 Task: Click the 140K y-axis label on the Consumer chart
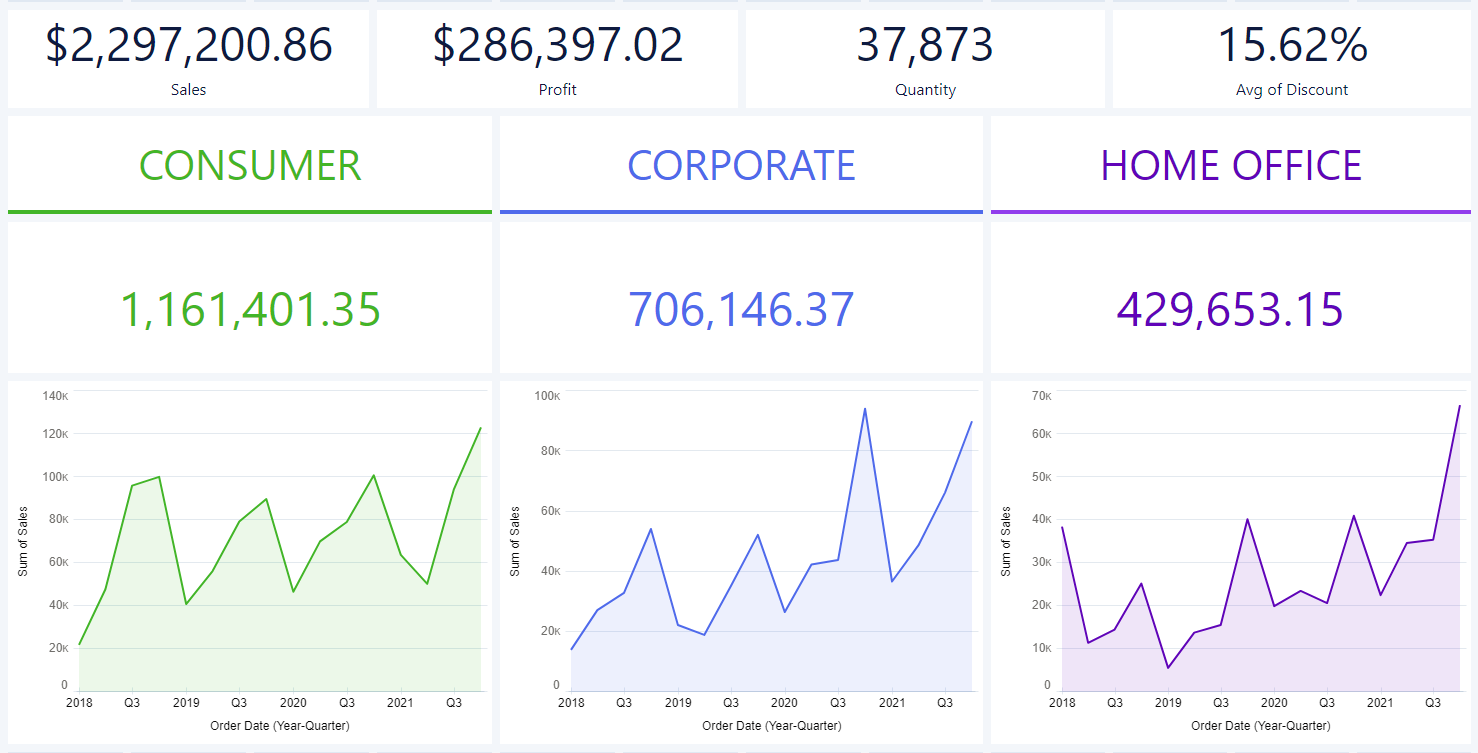click(56, 396)
